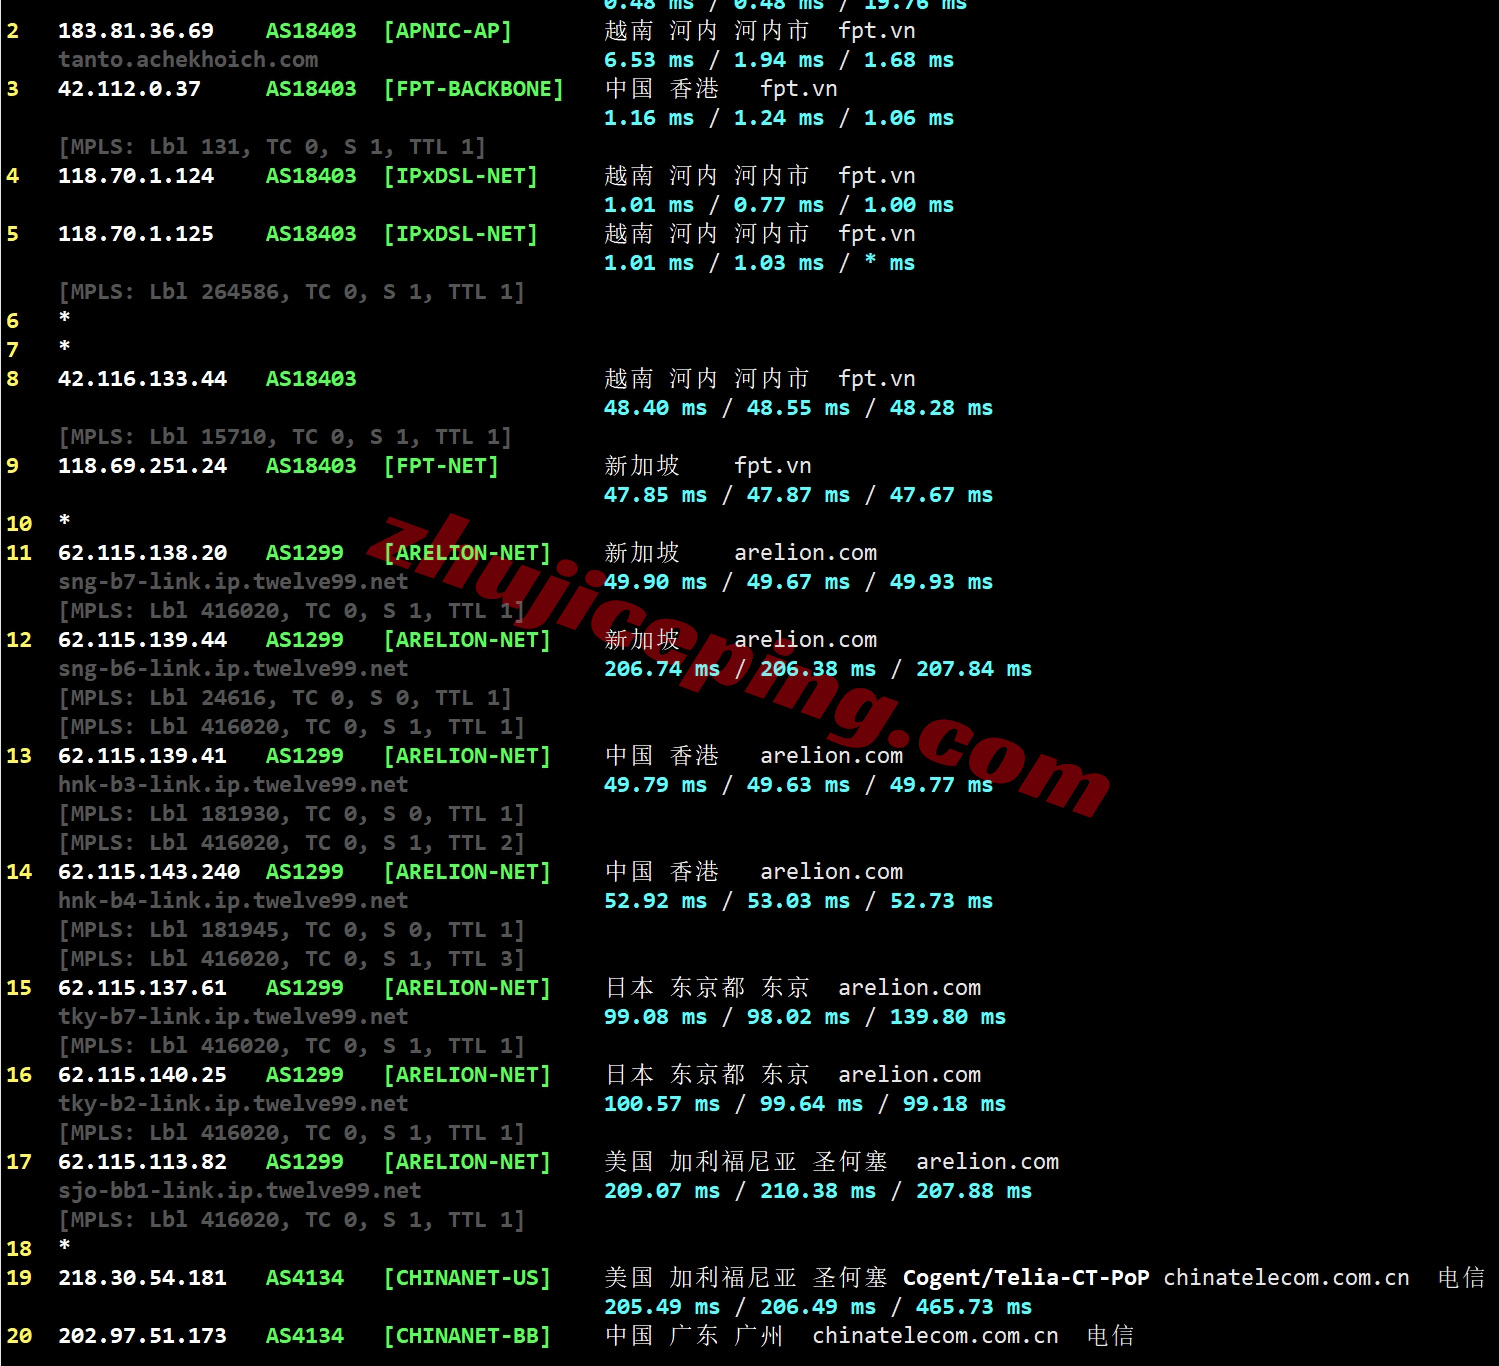Select the [CHINANET-US] label
This screenshot has width=1499, height=1366.
point(467,1278)
